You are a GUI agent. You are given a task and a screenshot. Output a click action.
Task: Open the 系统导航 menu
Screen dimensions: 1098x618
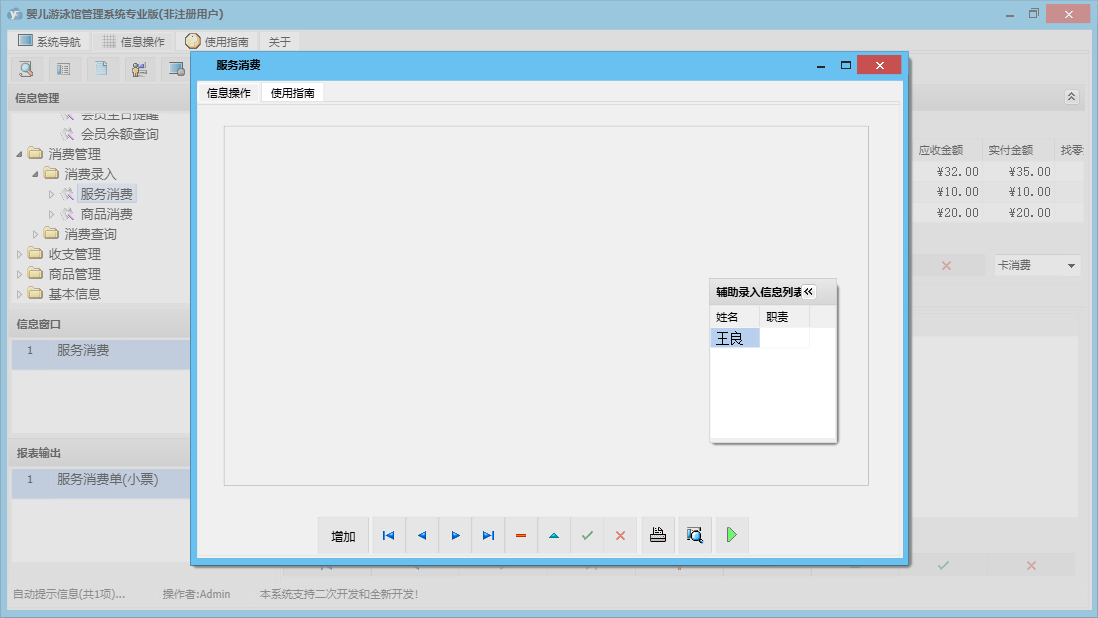(51, 42)
